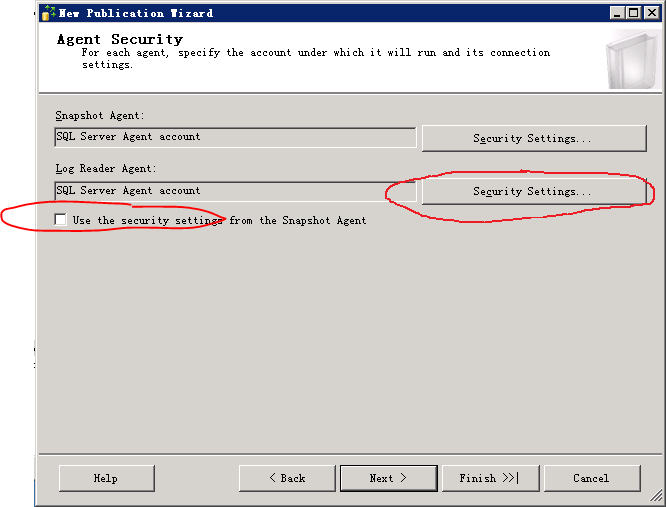The image size is (666, 507).
Task: Click the New Publication Wizard title bar icon
Action: (x=48, y=13)
